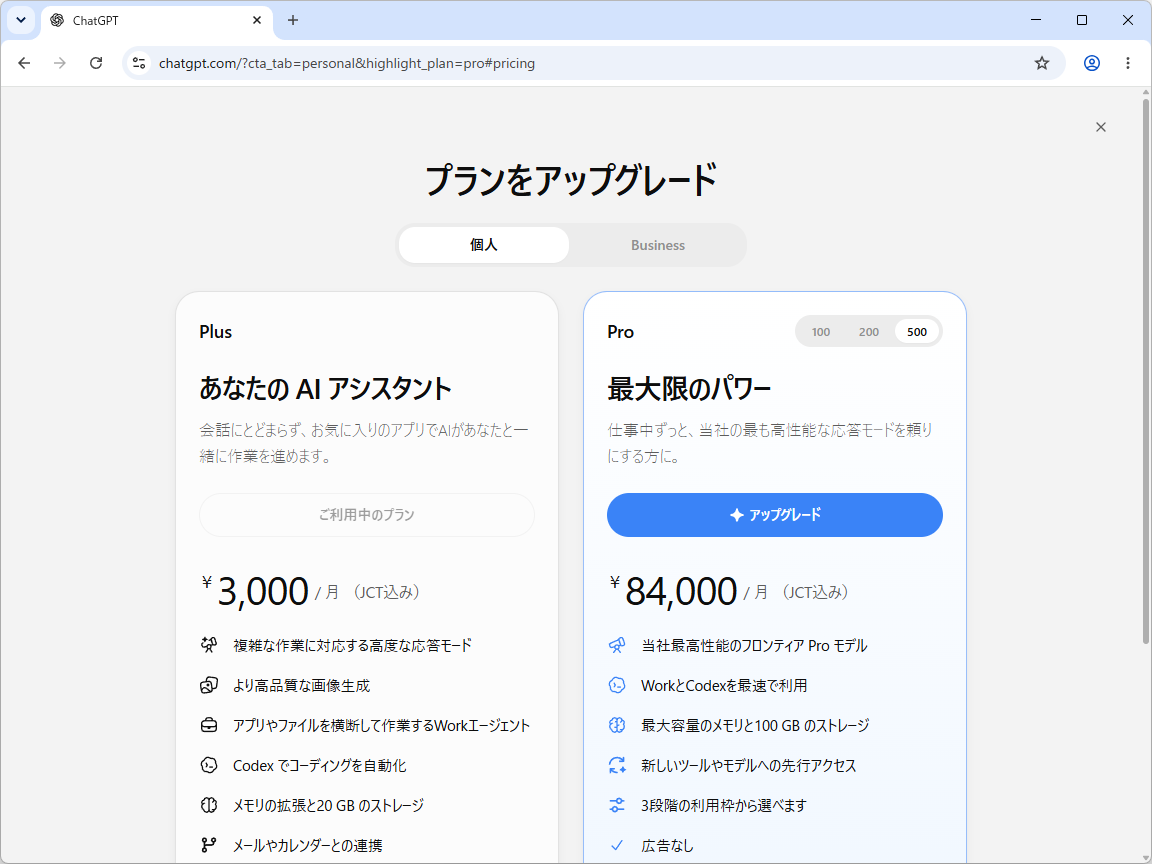This screenshot has width=1152, height=864.
Task: Open the Chrome profile menu
Action: point(1092,63)
